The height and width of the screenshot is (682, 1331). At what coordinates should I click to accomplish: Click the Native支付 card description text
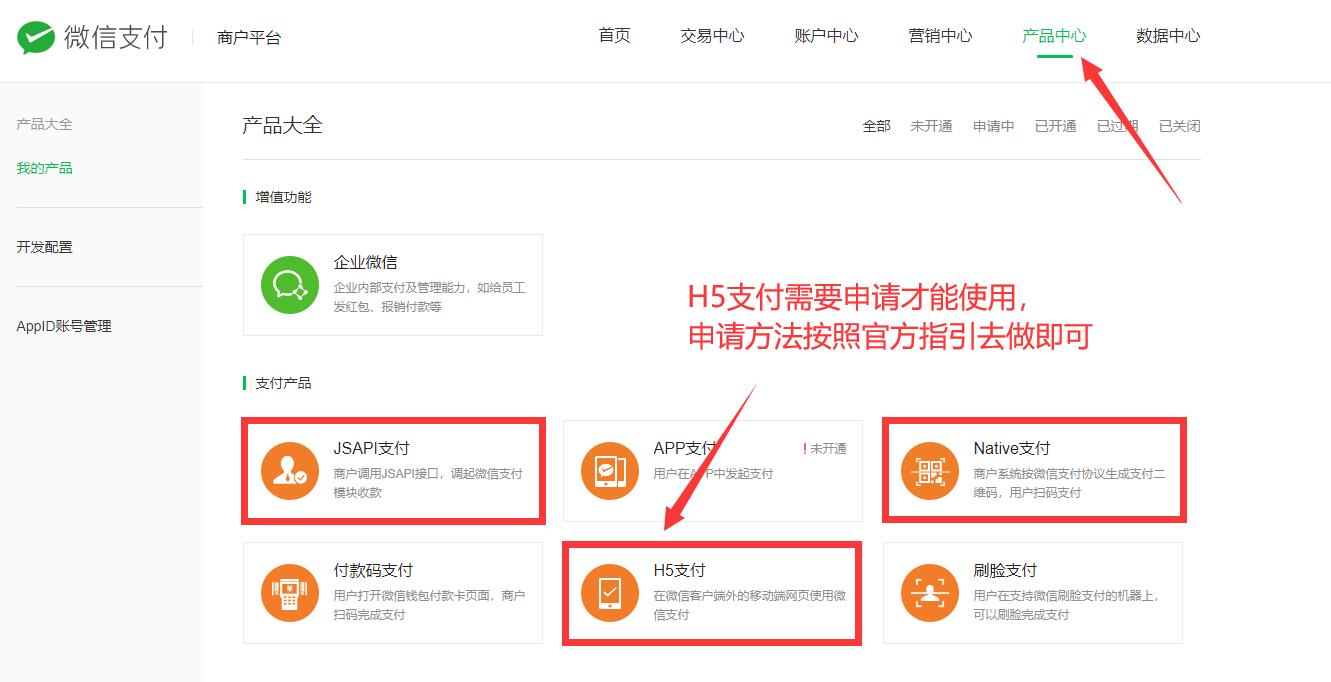(x=1069, y=483)
